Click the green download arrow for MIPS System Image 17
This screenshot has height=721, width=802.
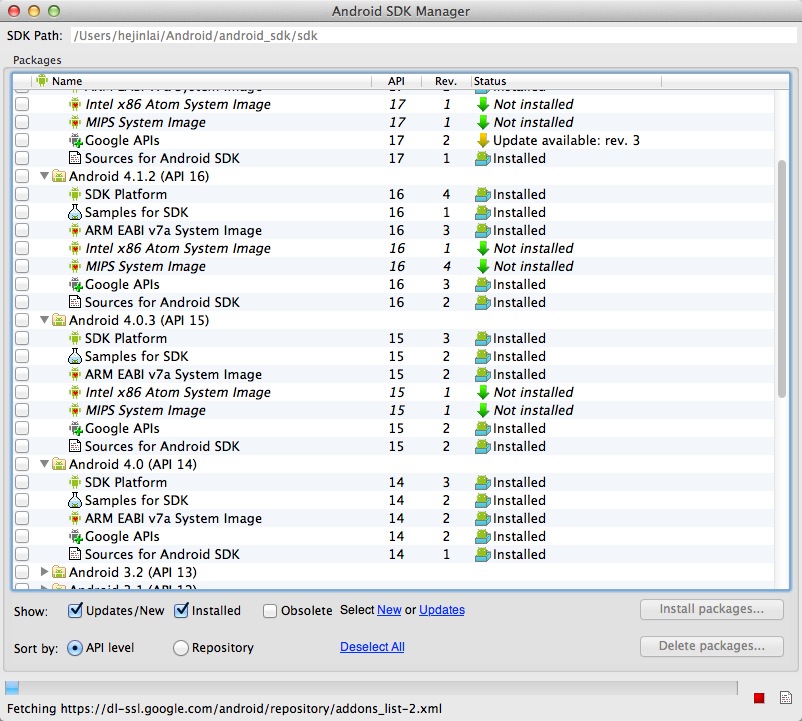click(x=482, y=122)
